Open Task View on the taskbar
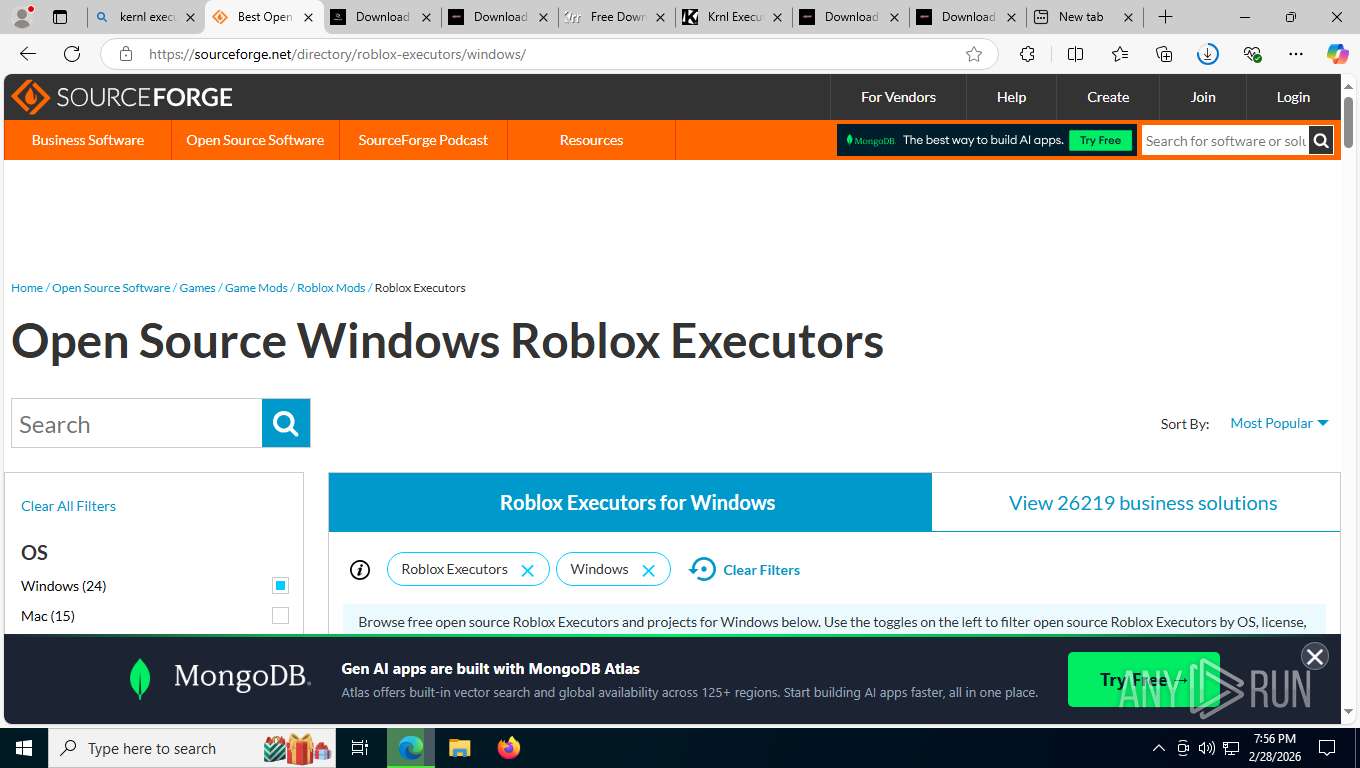The height and width of the screenshot is (768, 1360). point(360,748)
